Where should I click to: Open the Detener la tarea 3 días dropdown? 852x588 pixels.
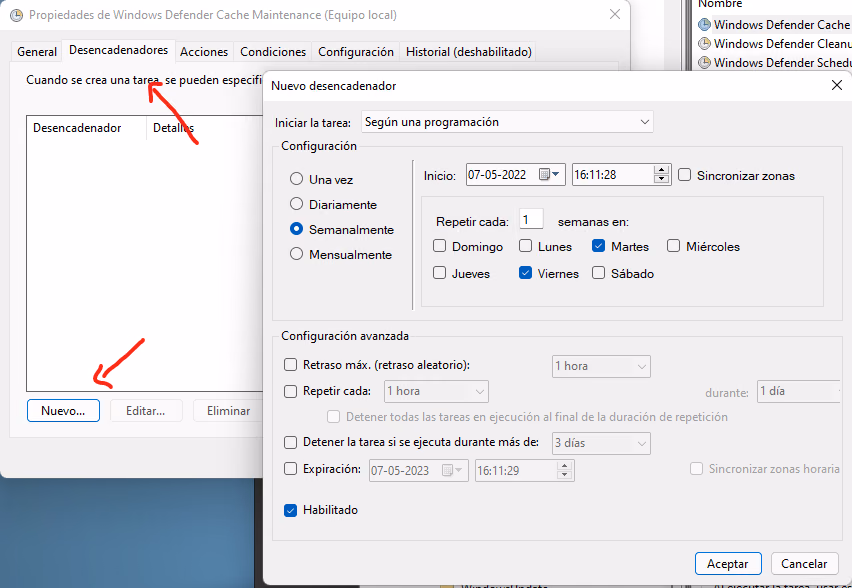pos(601,443)
